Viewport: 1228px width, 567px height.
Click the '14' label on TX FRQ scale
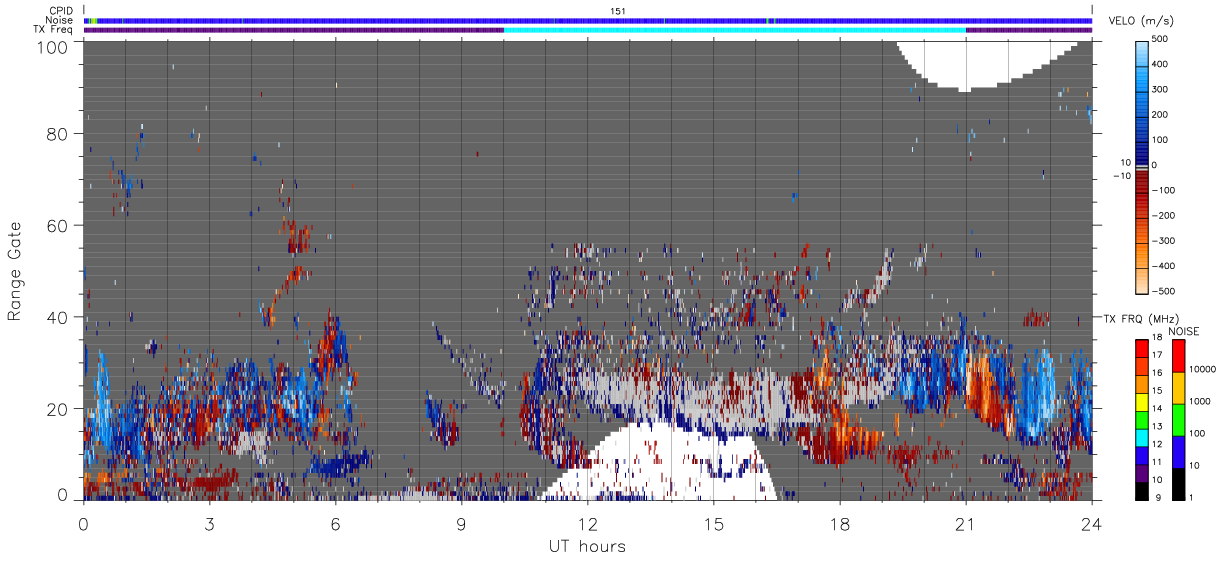pyautogui.click(x=1157, y=409)
